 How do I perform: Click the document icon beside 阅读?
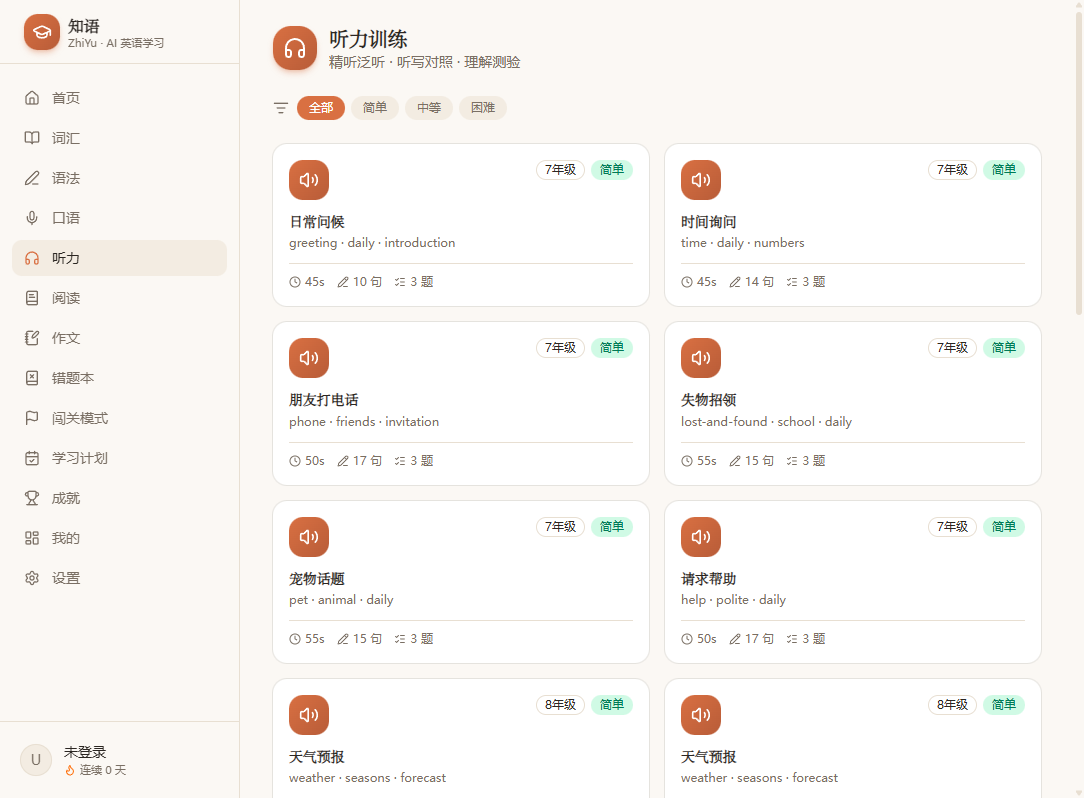[x=32, y=298]
